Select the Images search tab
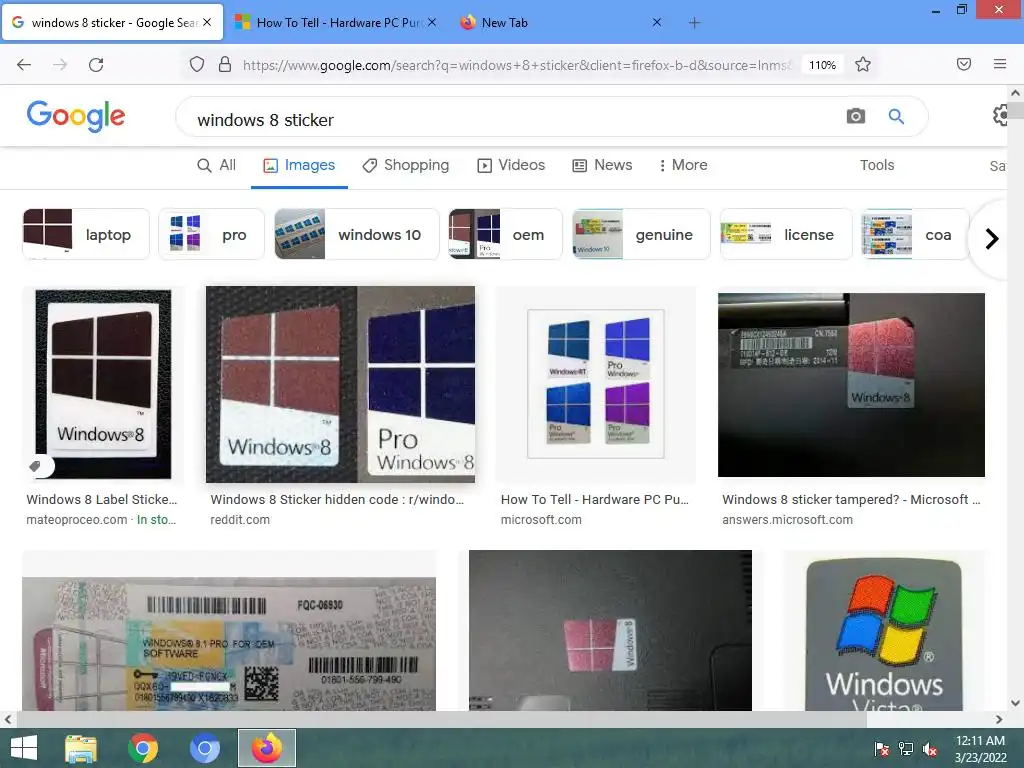 [x=299, y=165]
